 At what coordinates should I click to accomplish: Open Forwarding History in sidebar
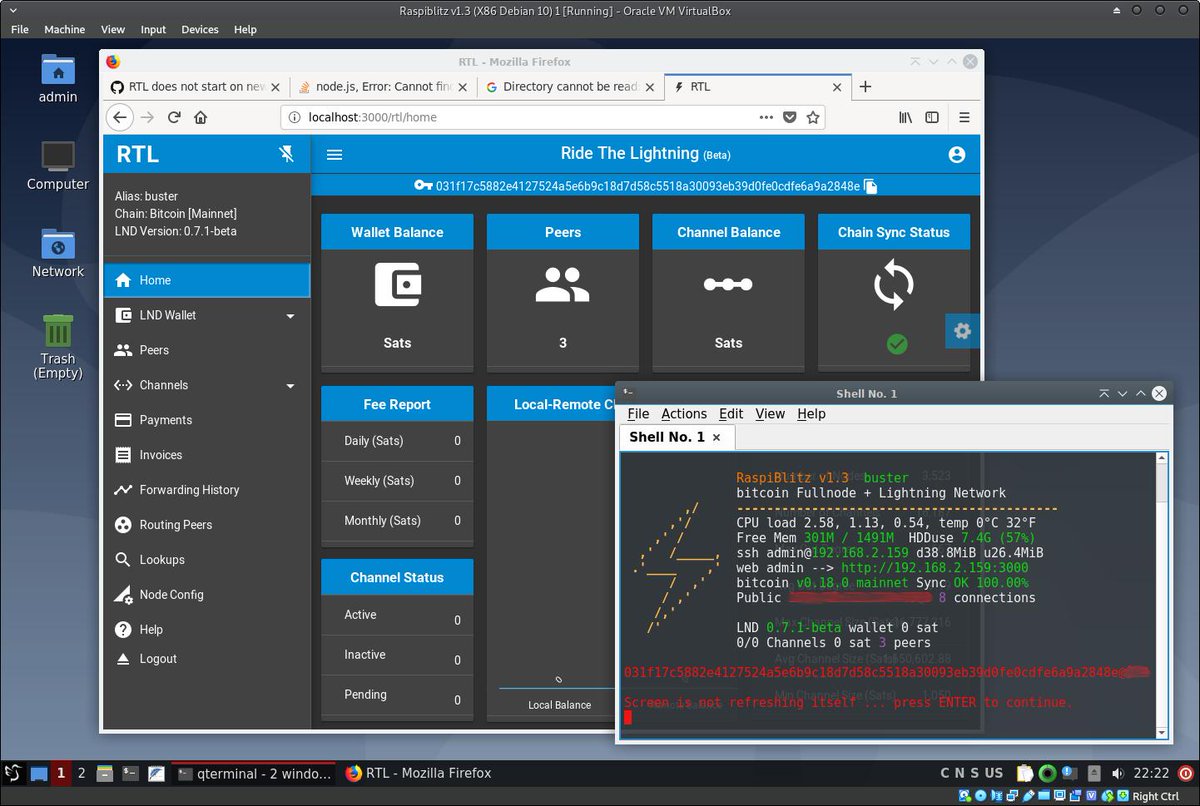click(x=207, y=490)
